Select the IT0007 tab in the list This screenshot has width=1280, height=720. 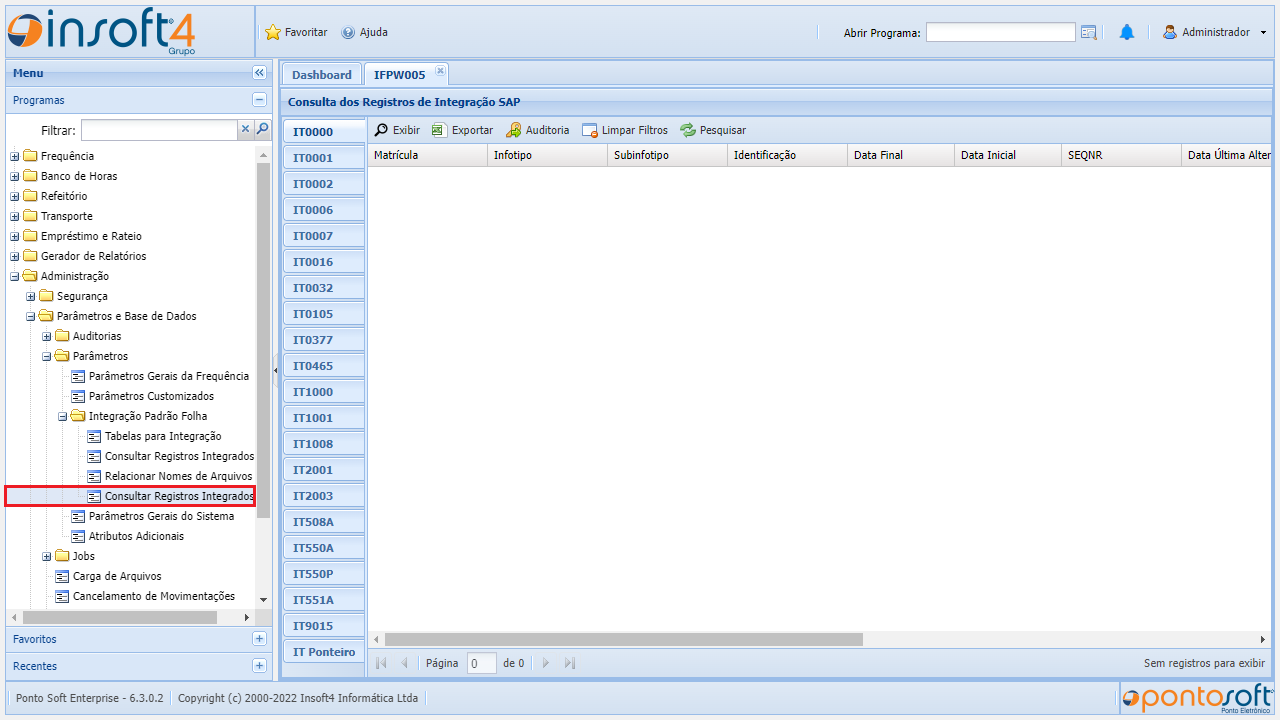tap(323, 235)
